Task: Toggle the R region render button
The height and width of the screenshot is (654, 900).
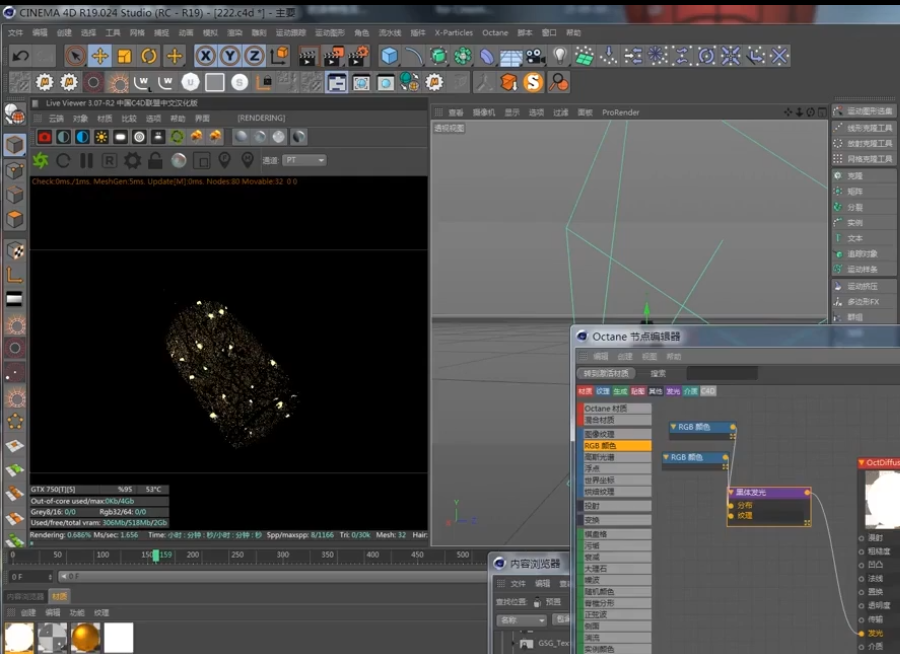Action: pos(109,160)
